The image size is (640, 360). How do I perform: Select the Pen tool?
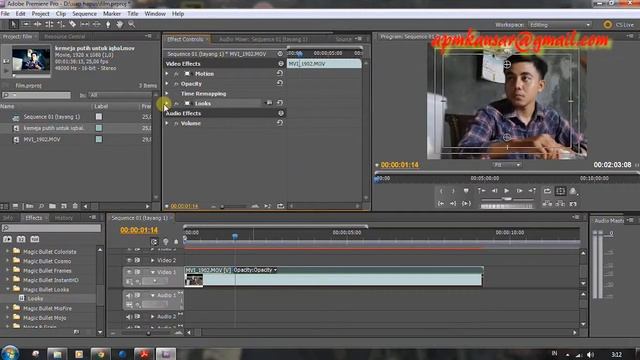coord(108,24)
